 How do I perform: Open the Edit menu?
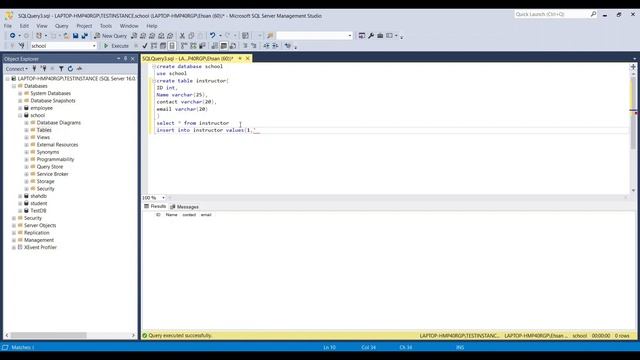click(24, 26)
